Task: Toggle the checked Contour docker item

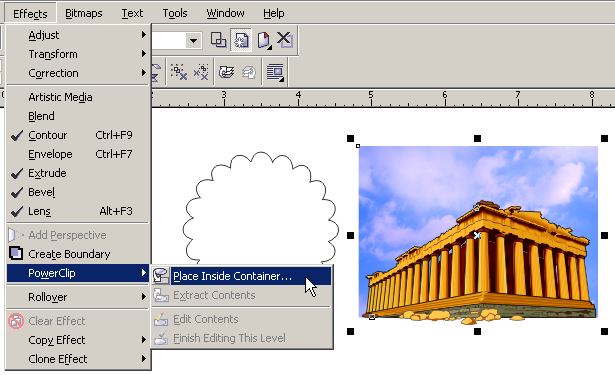Action: tap(78, 135)
